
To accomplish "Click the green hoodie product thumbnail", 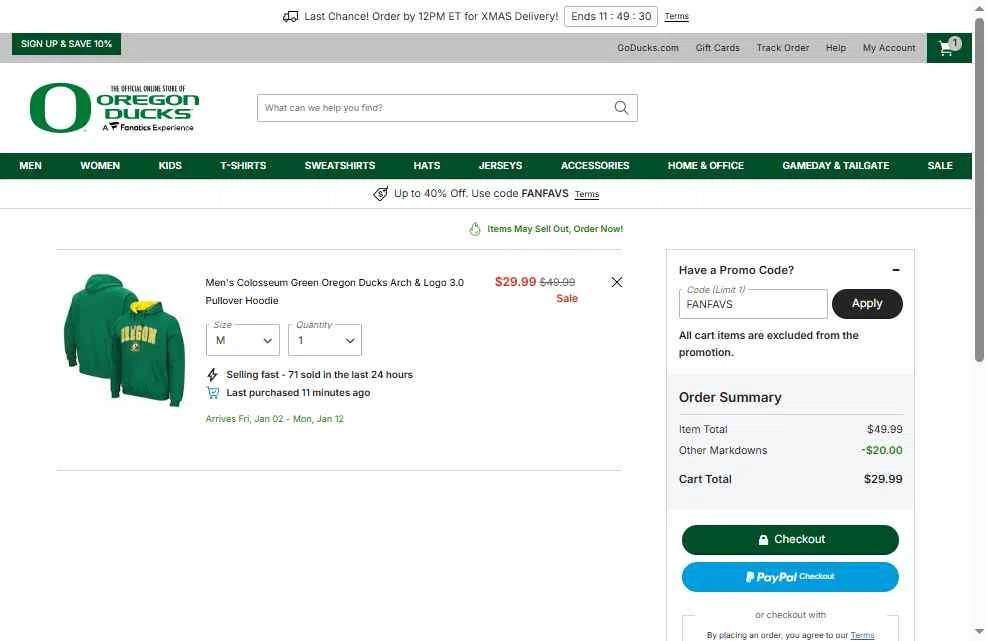I will point(124,340).
